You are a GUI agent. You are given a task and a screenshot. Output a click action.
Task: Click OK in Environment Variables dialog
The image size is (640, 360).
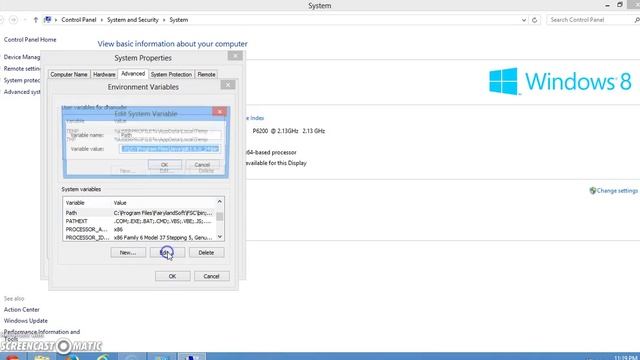pos(173,276)
